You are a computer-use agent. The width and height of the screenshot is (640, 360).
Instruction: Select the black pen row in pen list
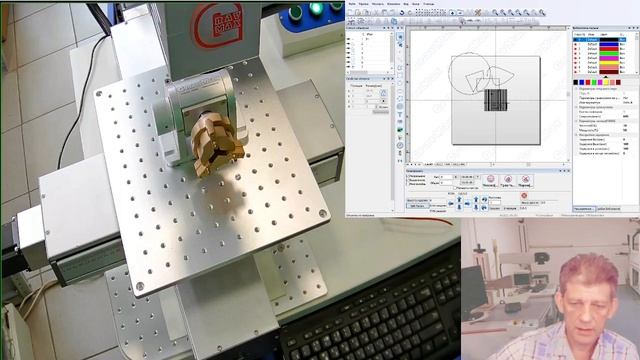point(600,40)
